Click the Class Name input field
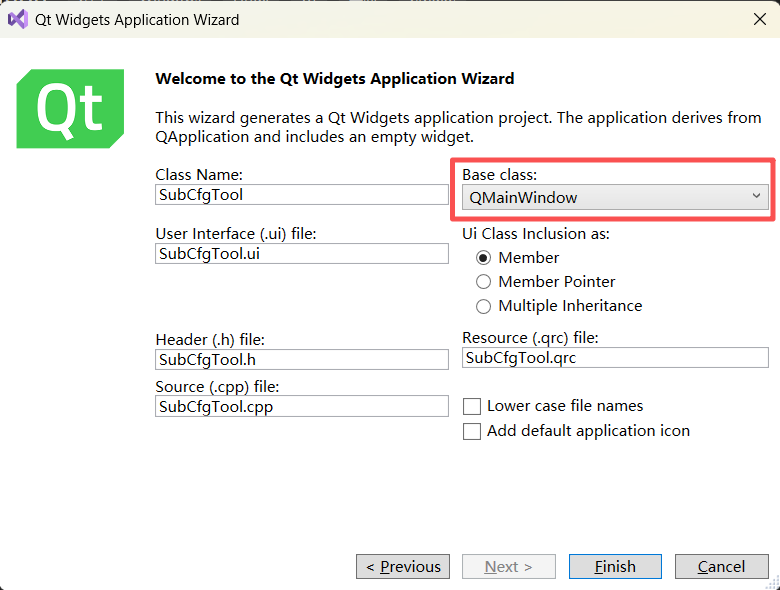 pos(301,195)
